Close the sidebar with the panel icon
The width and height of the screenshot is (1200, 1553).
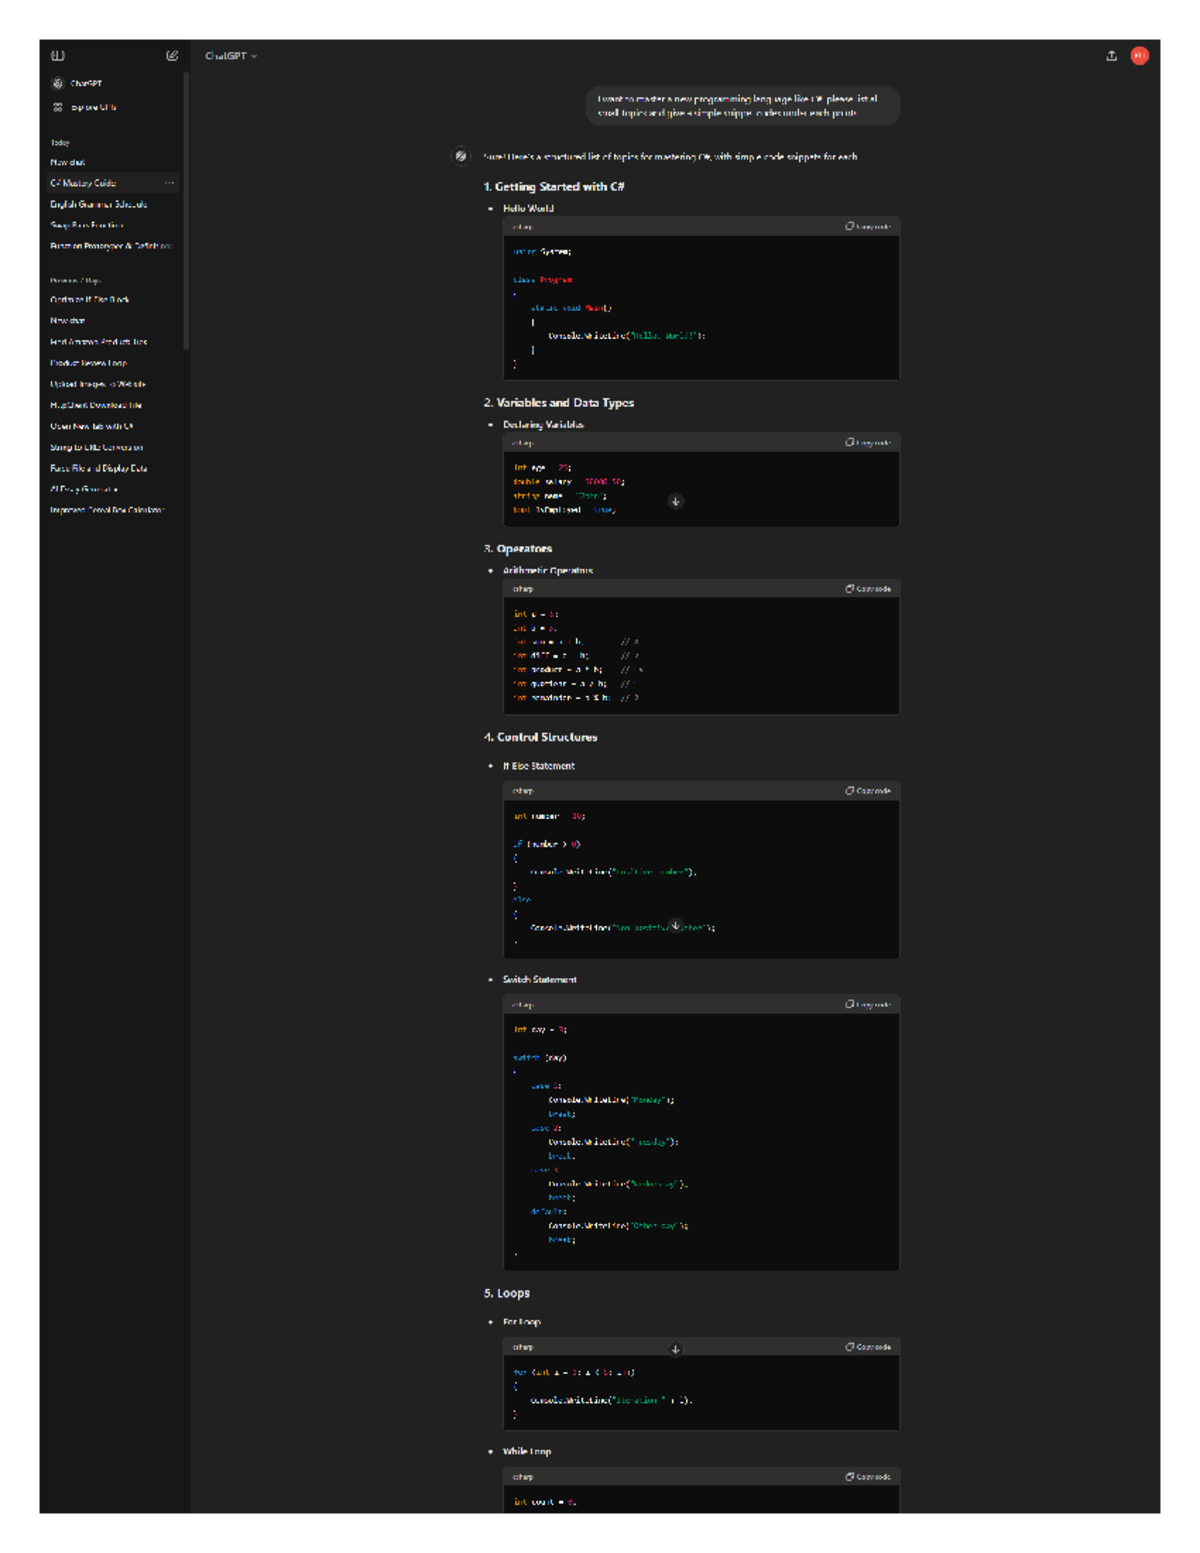point(58,56)
